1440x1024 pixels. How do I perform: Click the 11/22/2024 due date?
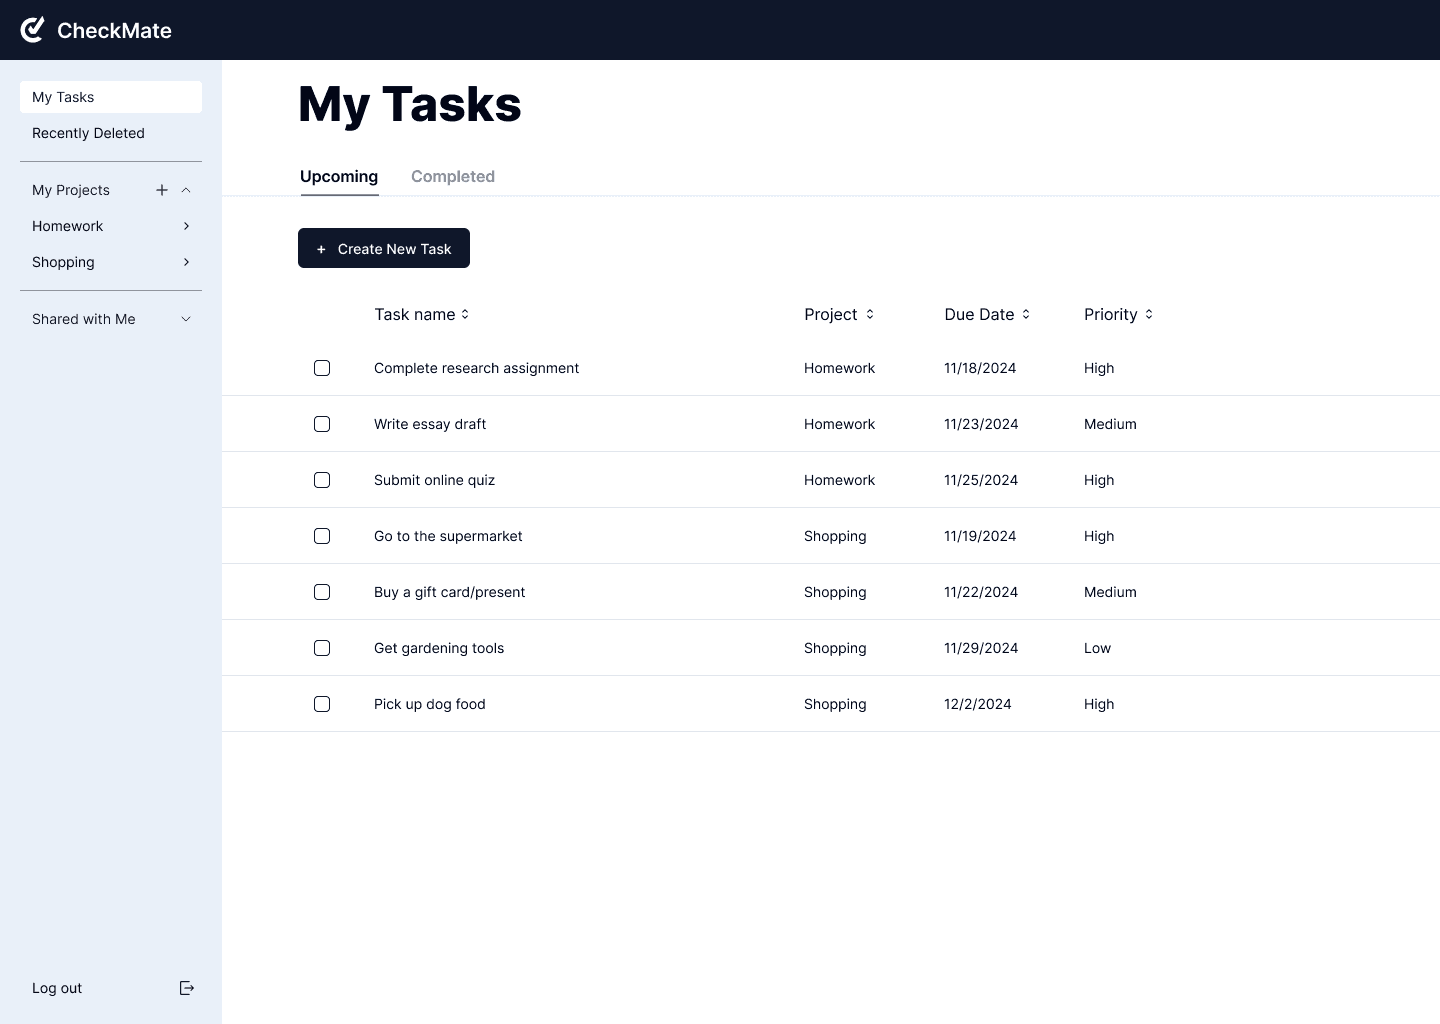point(981,592)
